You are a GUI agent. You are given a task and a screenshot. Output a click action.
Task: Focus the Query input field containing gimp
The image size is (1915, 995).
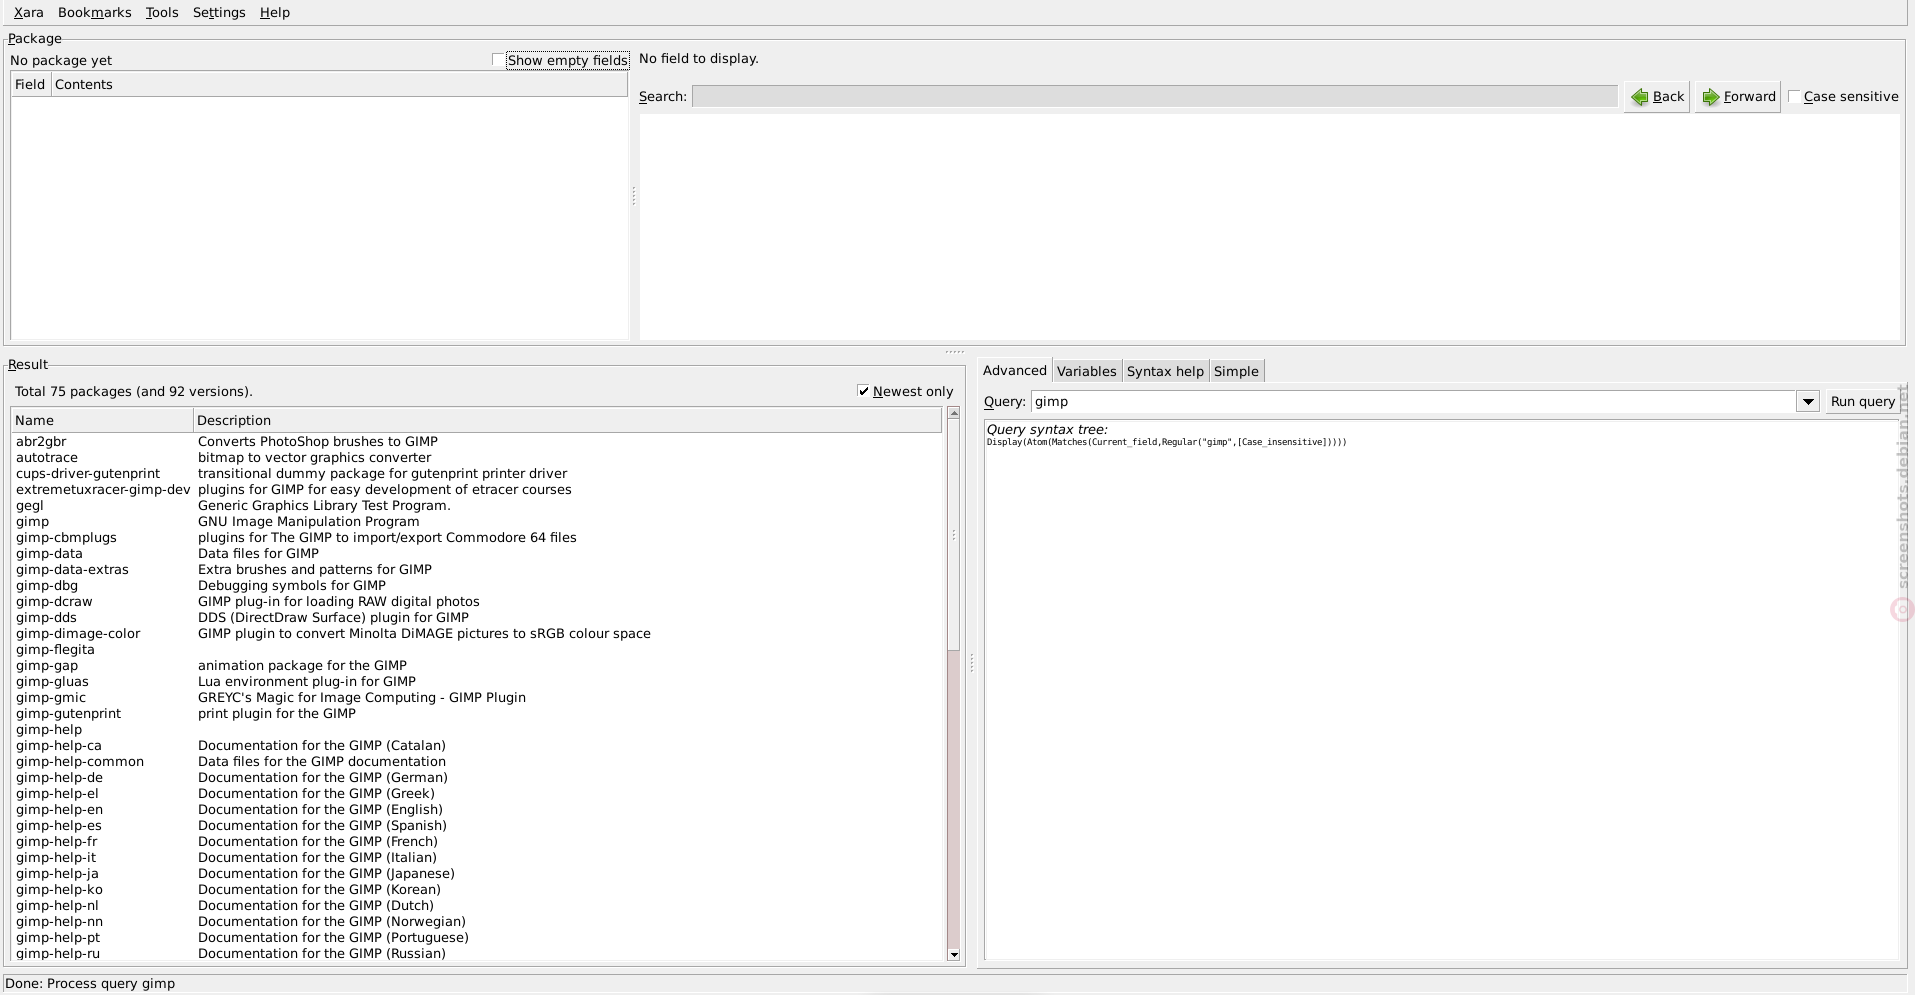pos(1413,401)
